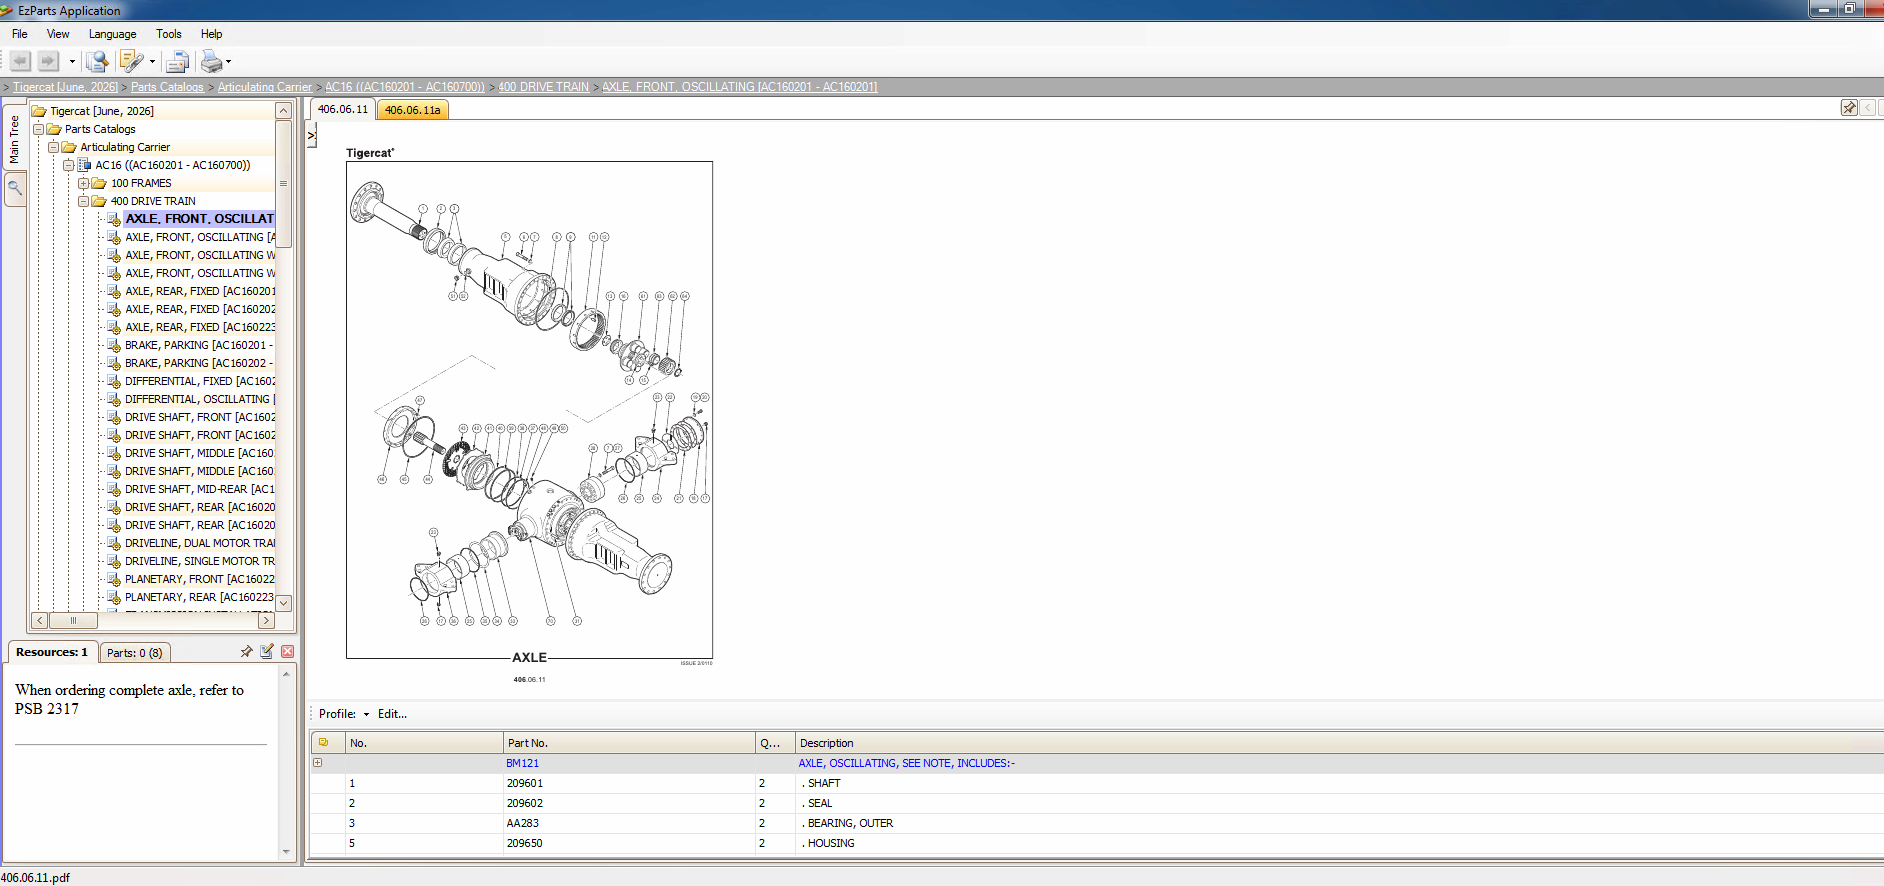
Task: Select DIFFERENTIAL, FIXED tree item
Action: [x=200, y=381]
